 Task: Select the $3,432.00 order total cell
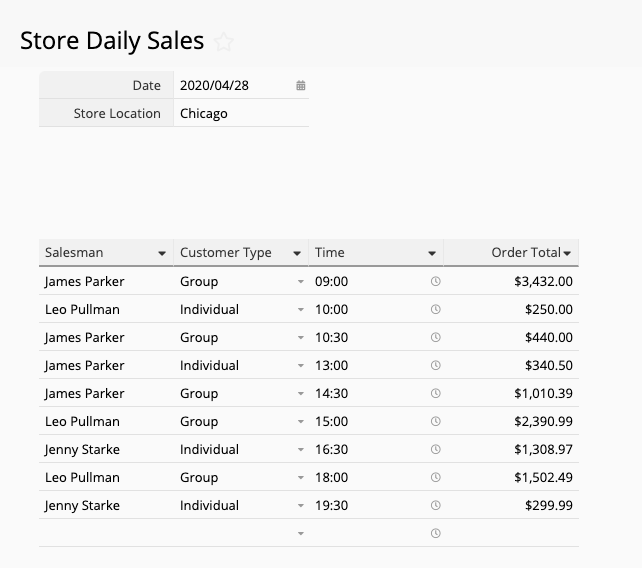[511, 281]
